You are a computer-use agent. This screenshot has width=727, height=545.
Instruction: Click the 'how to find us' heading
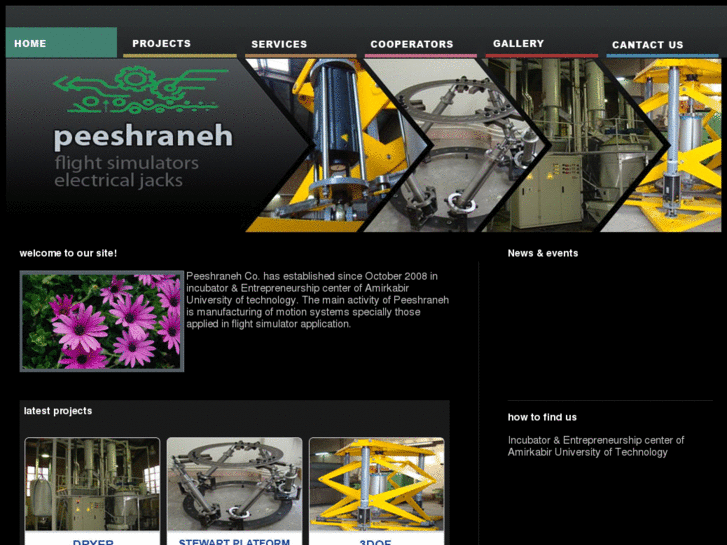coord(542,417)
